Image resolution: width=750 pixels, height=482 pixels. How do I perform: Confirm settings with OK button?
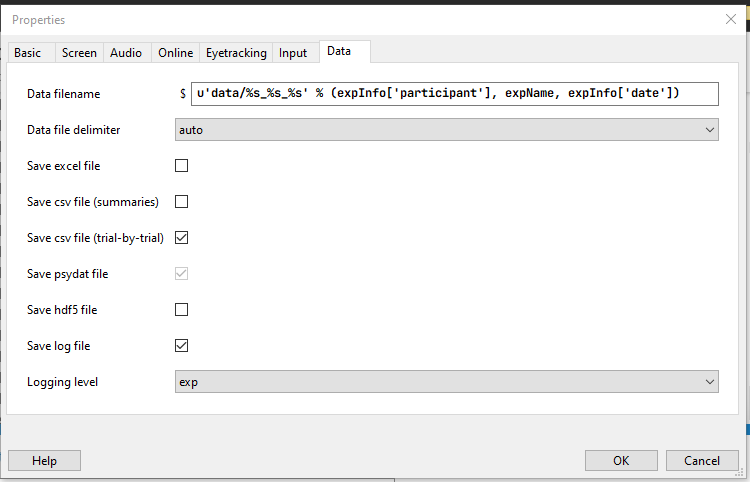[x=621, y=460]
